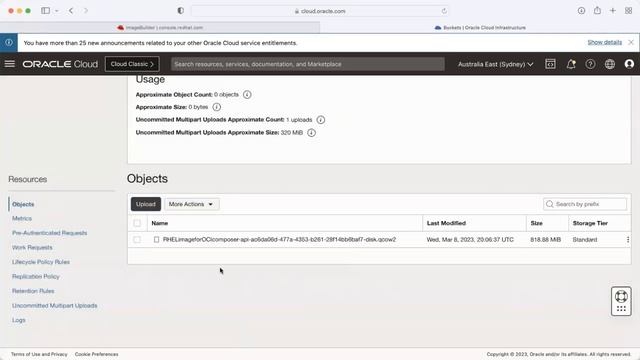Open the Oracle Cloud hamburger navigation menu
The height and width of the screenshot is (360, 640).
[x=10, y=64]
